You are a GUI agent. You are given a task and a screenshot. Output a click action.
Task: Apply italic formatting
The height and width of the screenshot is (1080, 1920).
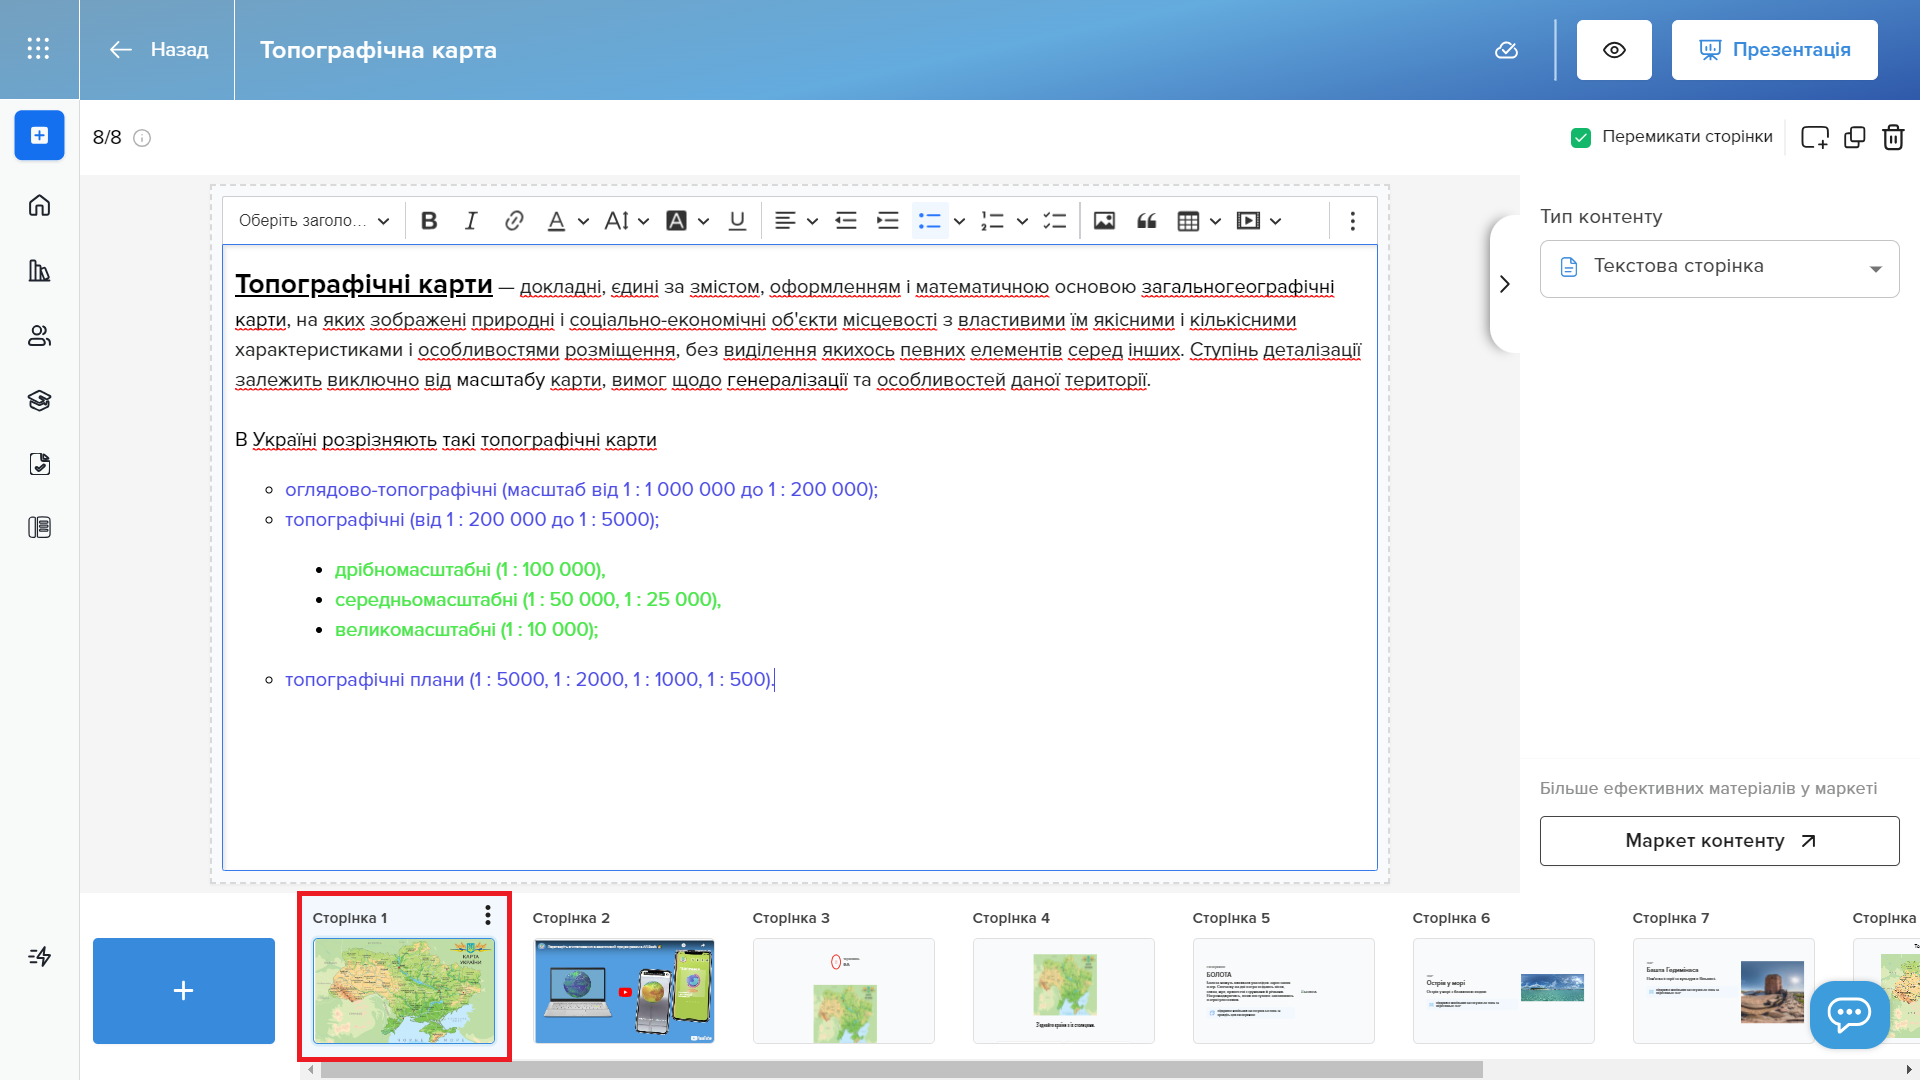click(471, 221)
